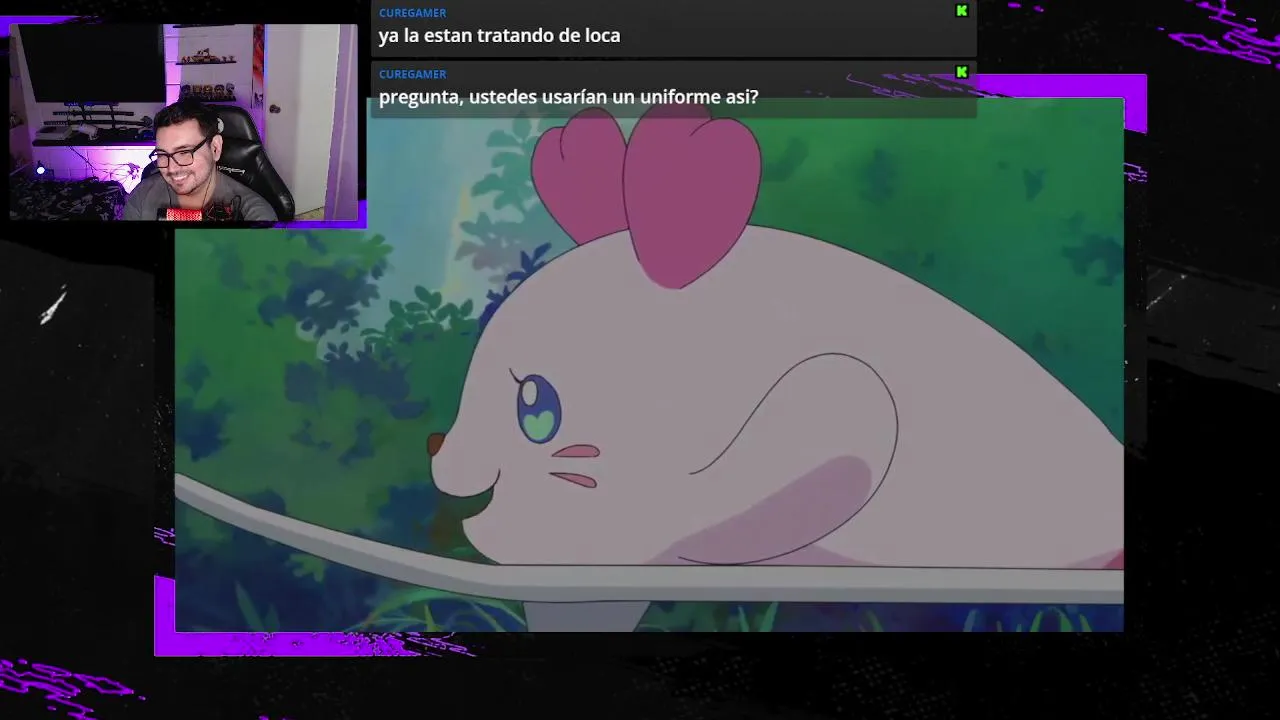
Task: Click the anime video showing the pink creature
Action: coord(649,365)
